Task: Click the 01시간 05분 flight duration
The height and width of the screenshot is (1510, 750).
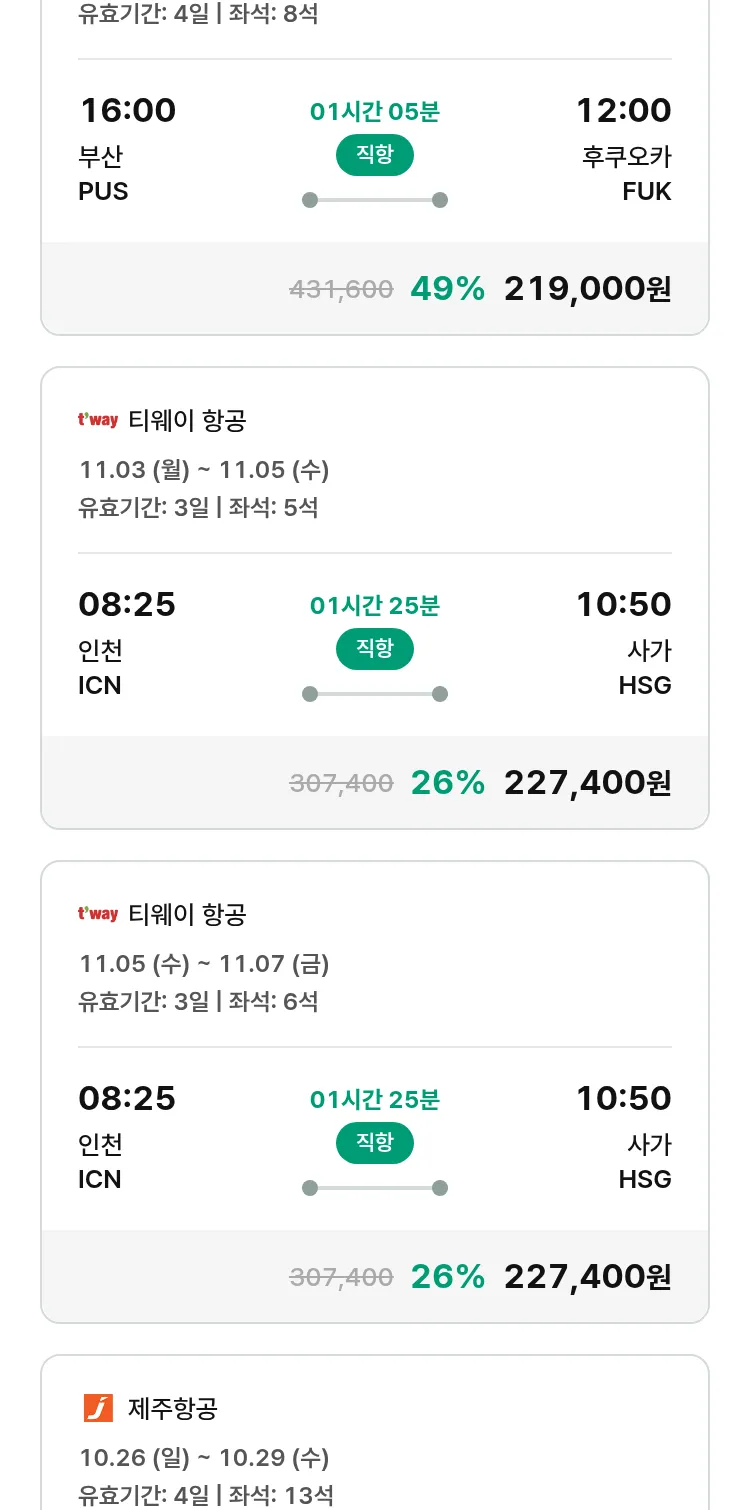Action: point(374,112)
